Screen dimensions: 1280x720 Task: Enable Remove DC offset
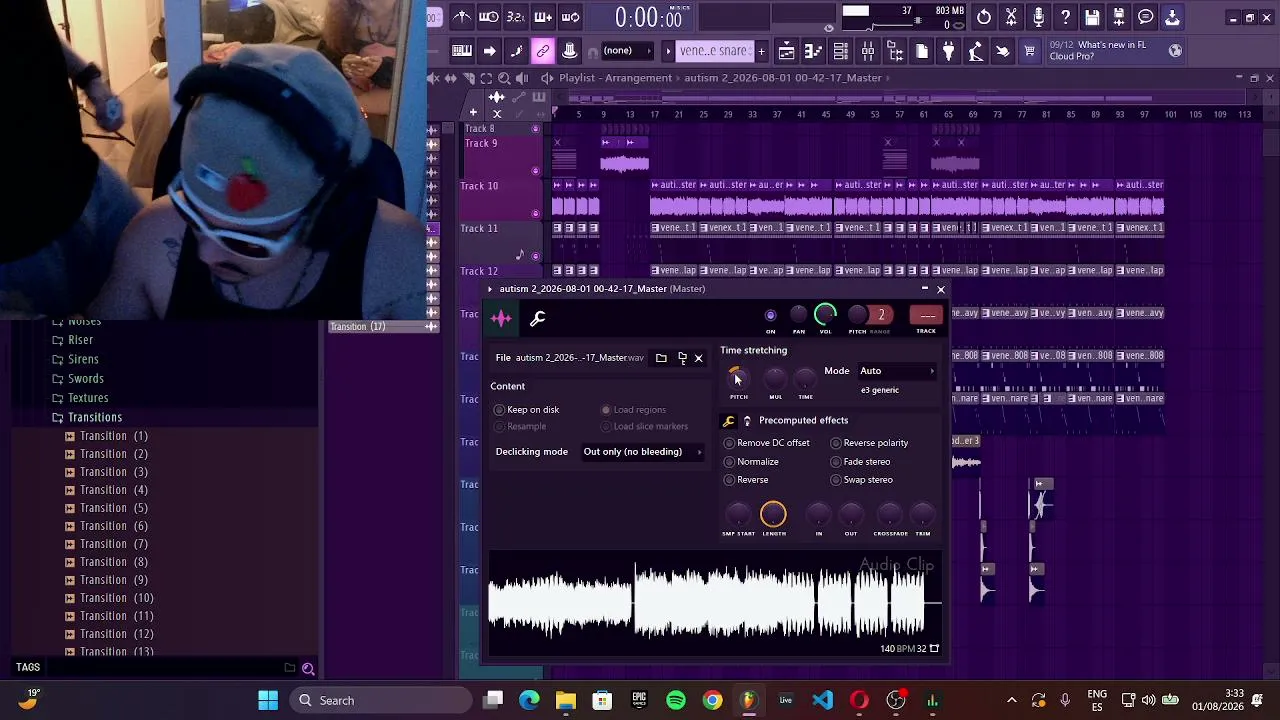766,443
